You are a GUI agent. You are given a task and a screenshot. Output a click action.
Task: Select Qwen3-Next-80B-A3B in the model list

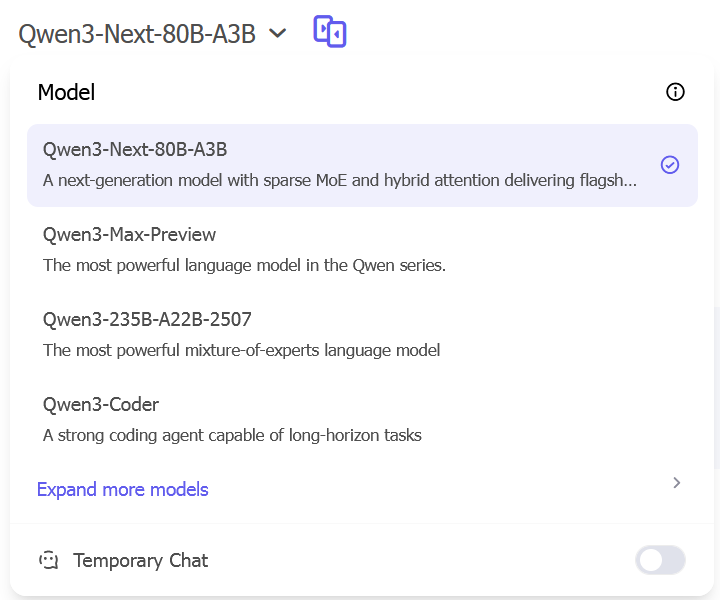(135, 150)
